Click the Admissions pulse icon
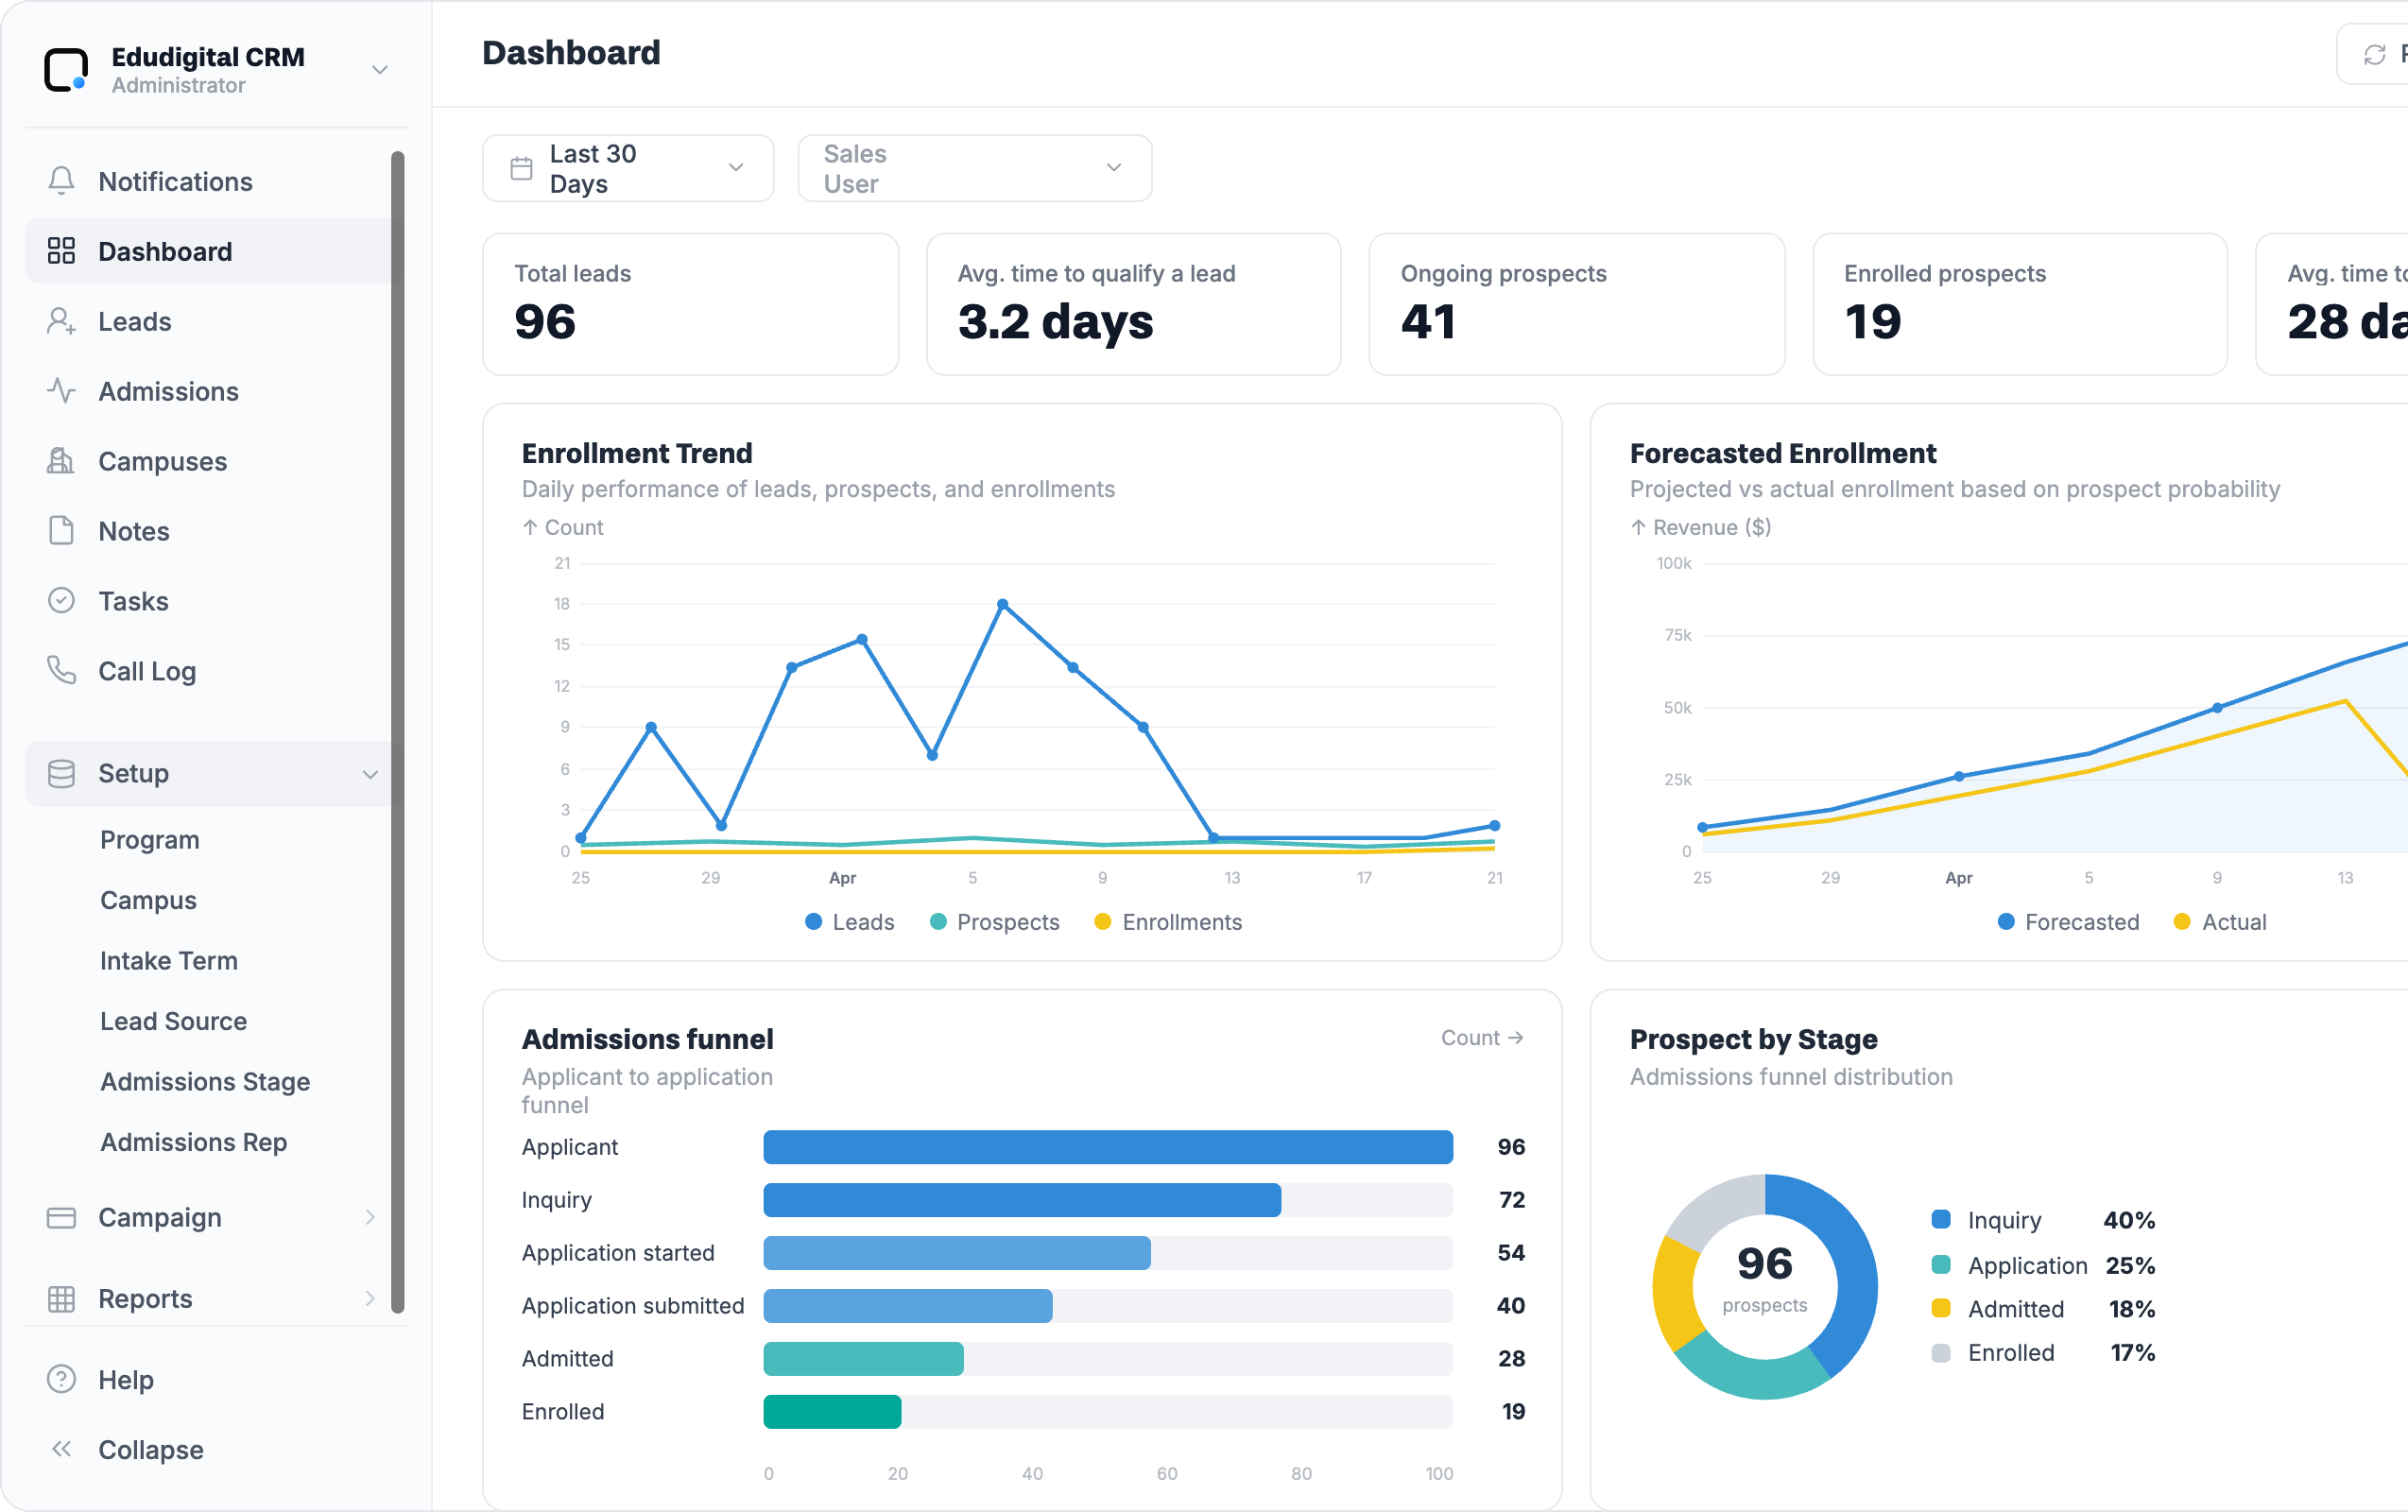 61,391
